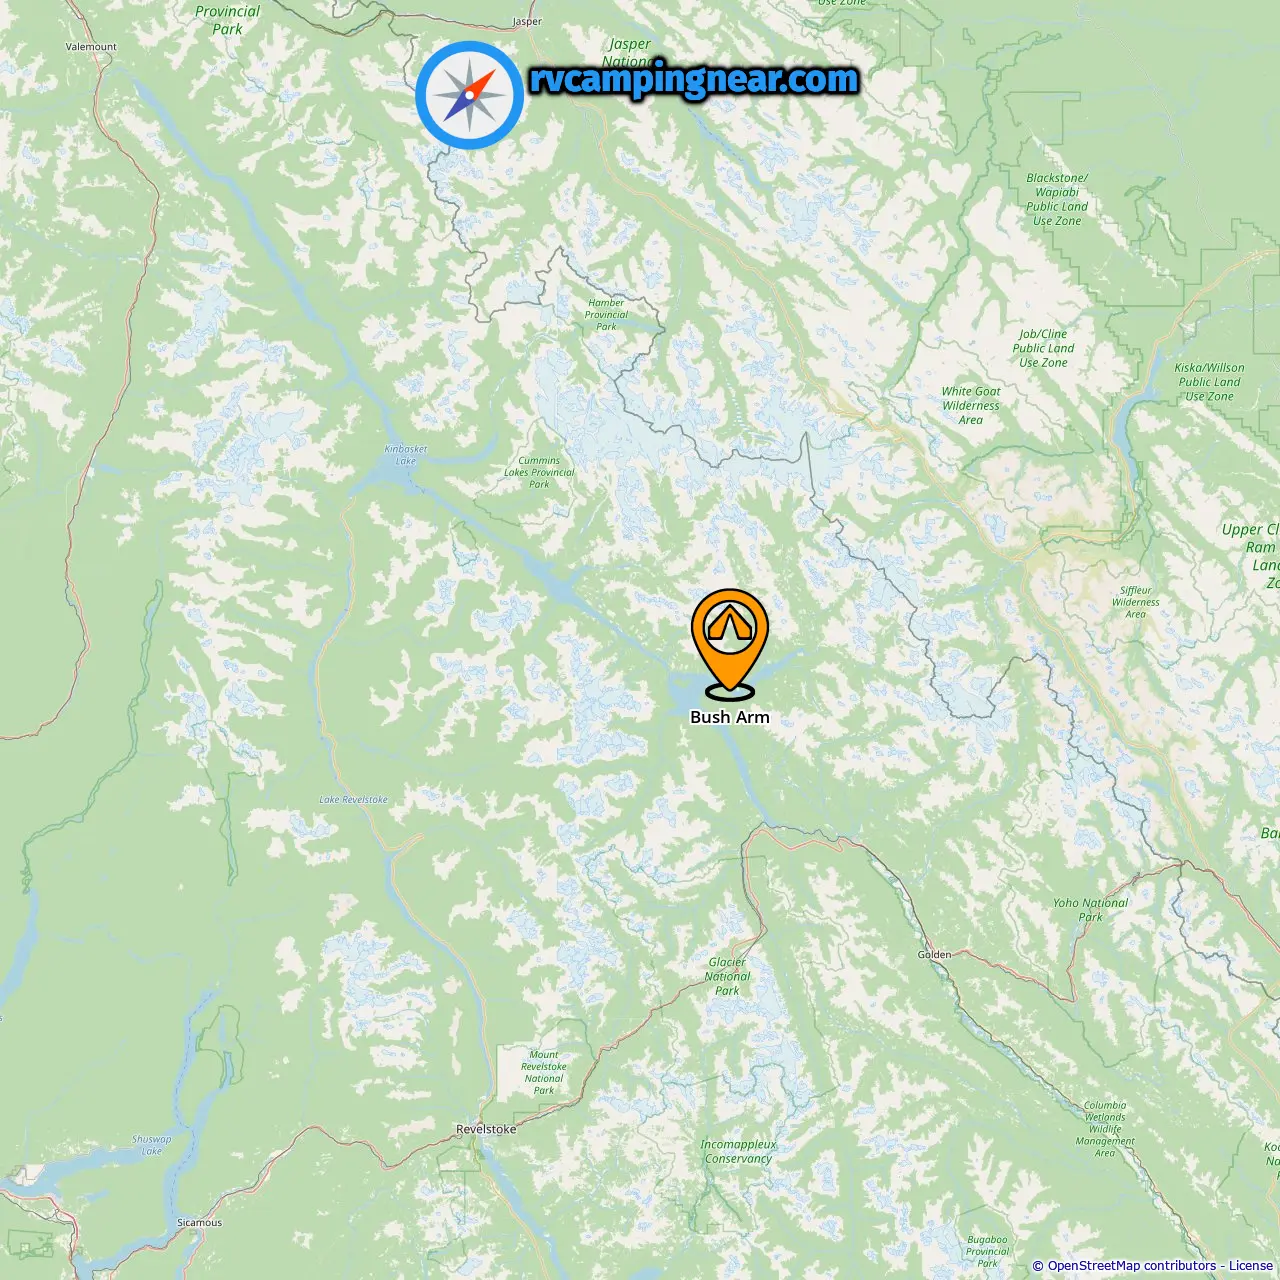Open the rvcampingnear.com site title
Image resolution: width=1280 pixels, height=1280 pixels.
coord(694,79)
